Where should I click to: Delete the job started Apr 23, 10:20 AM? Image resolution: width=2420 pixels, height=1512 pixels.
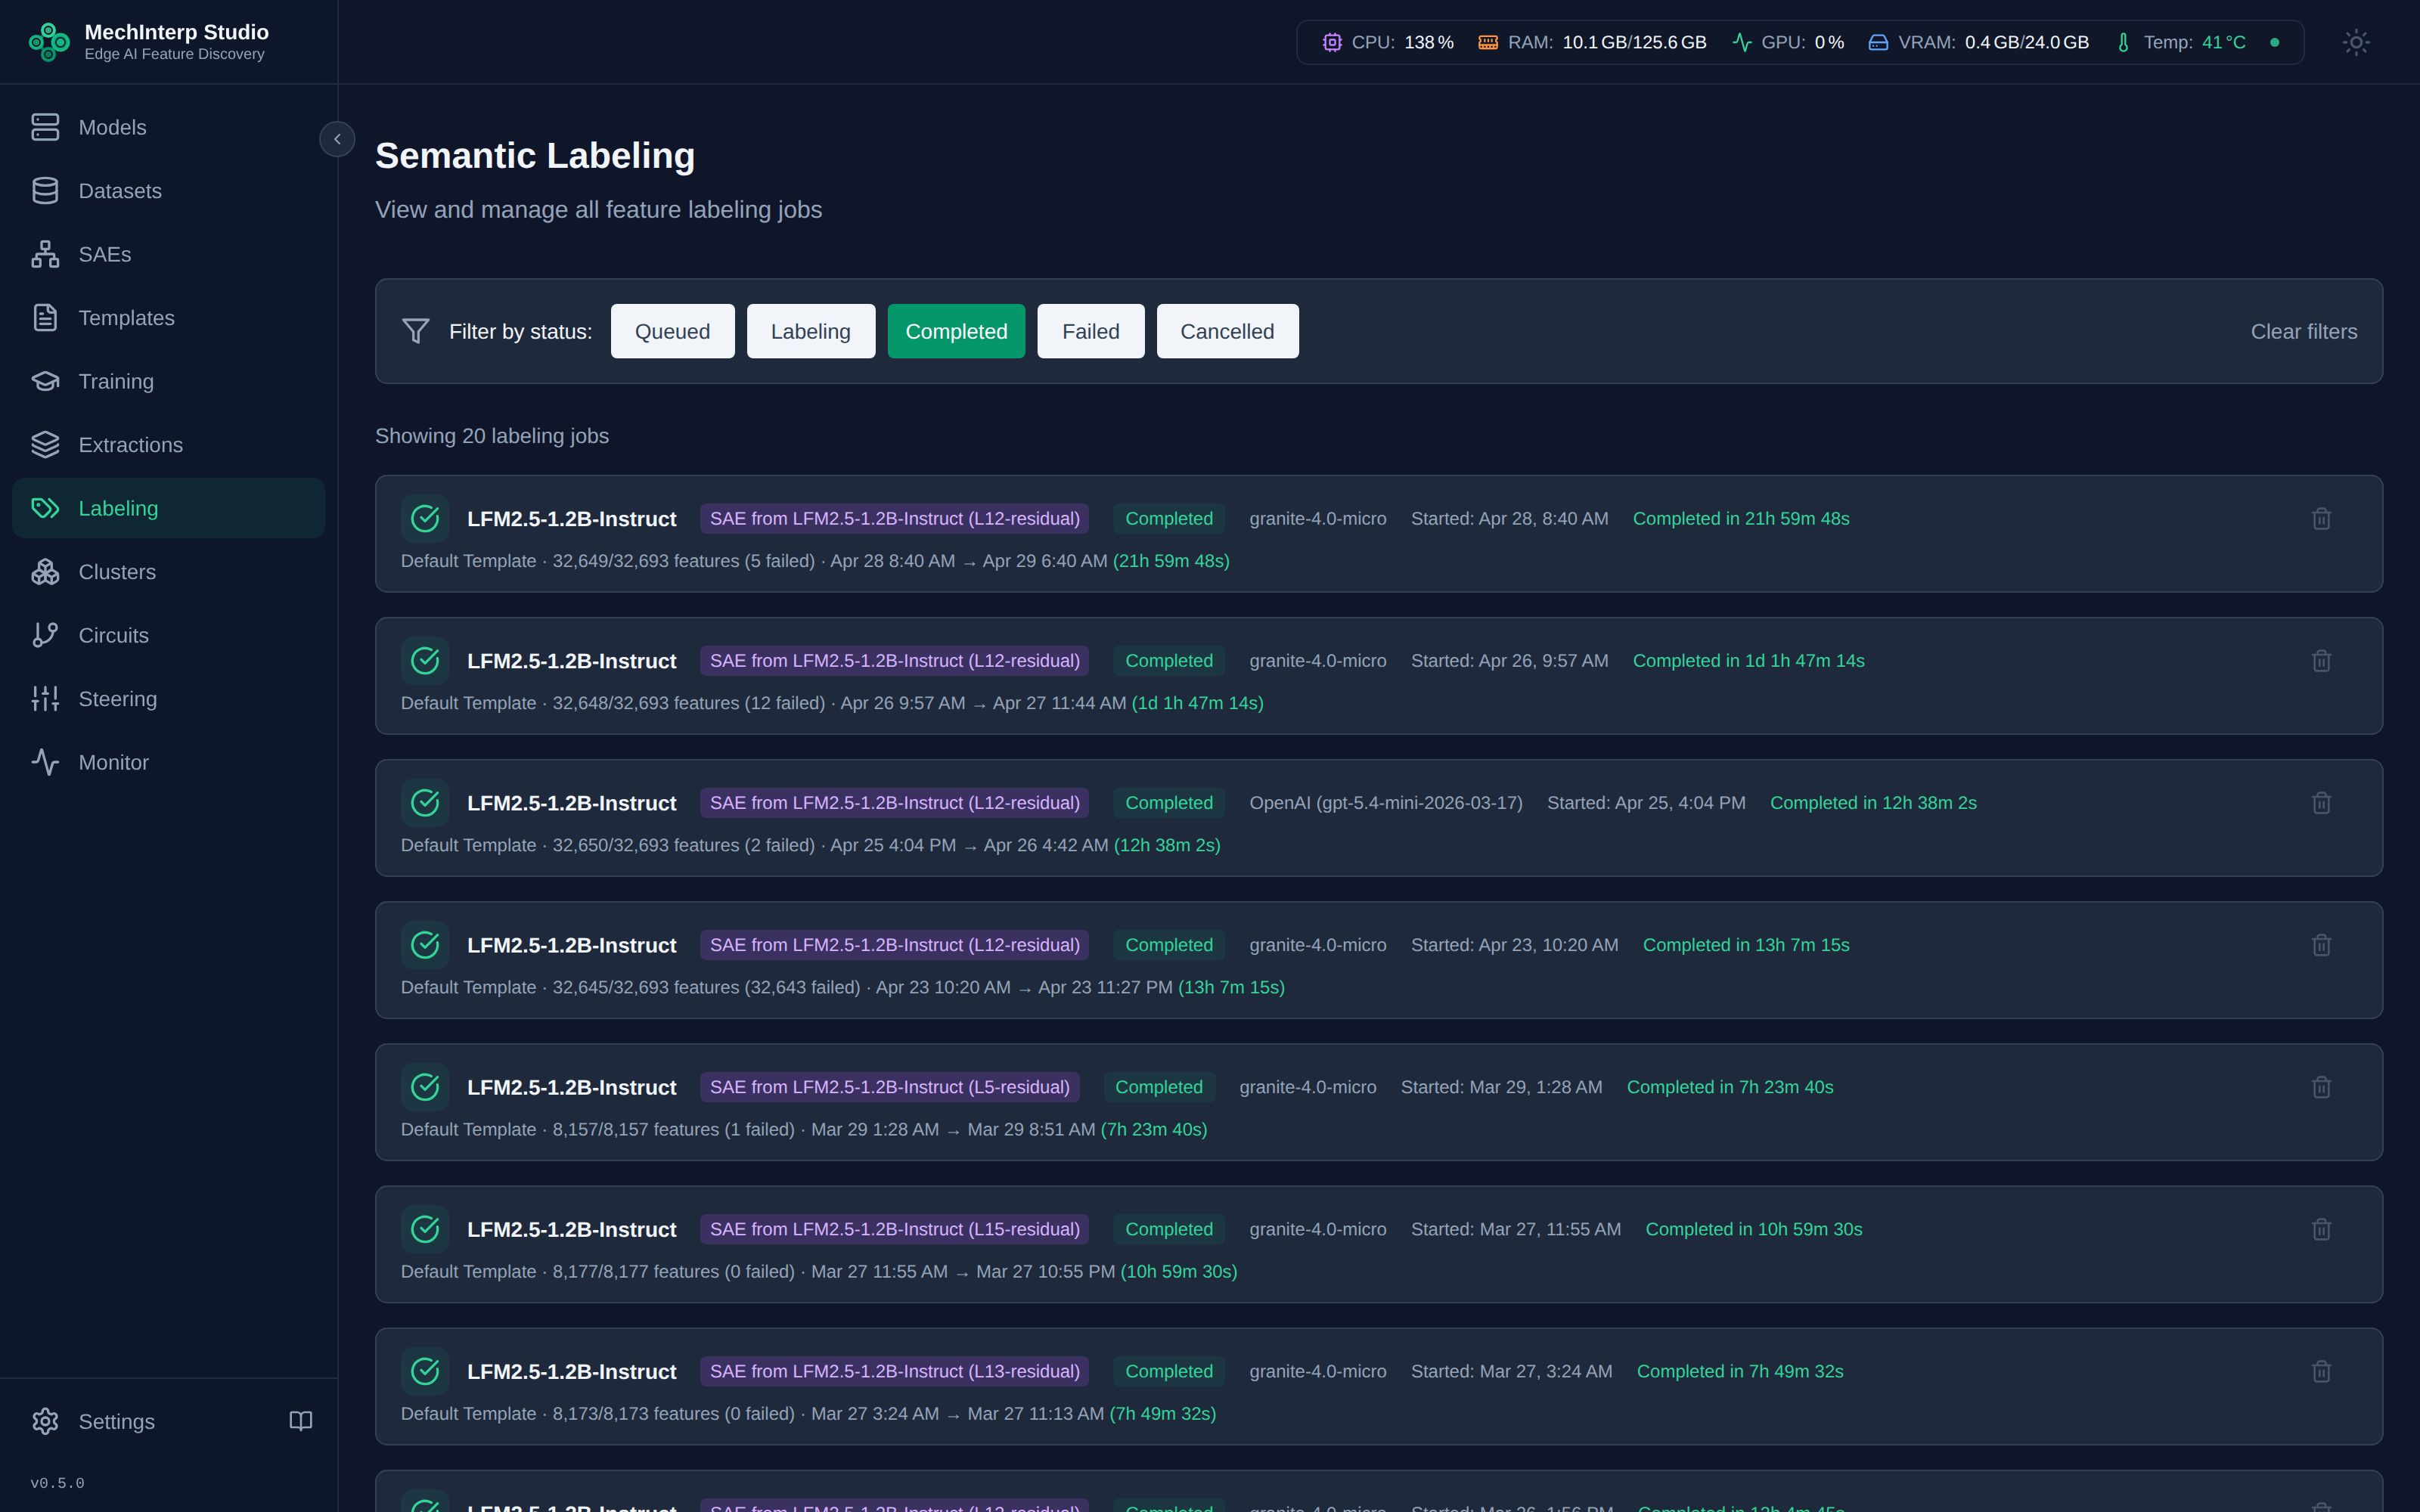[2321, 945]
